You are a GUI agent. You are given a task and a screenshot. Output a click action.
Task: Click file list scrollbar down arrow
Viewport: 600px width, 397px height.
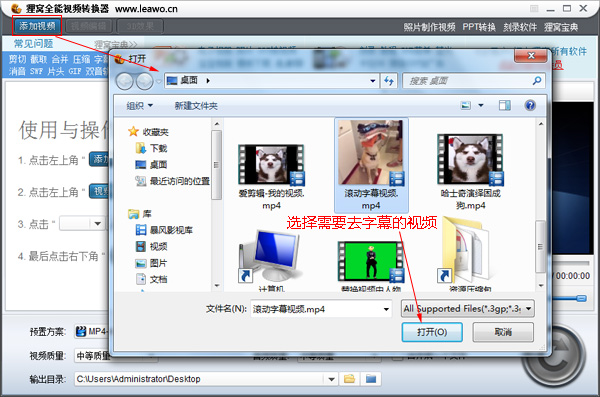click(x=541, y=286)
